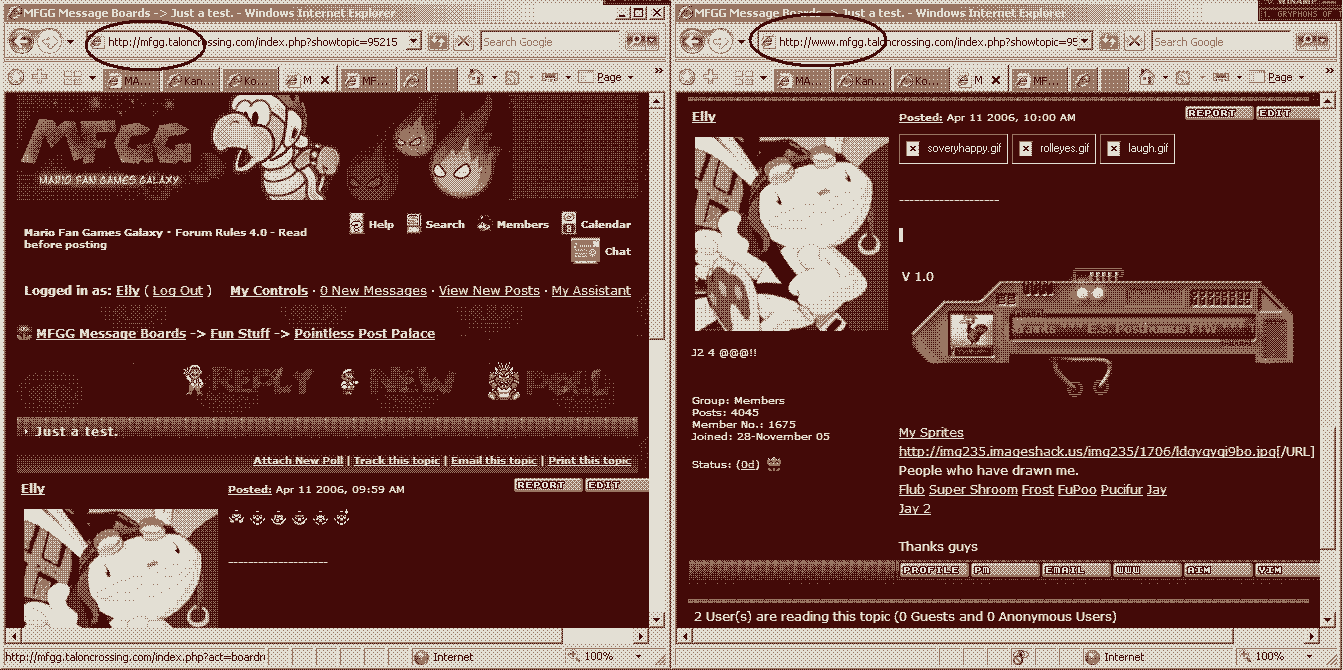Screen dimensions: 1343x670
Task: Click Refresh icon in the right IE window
Action: tap(1108, 42)
